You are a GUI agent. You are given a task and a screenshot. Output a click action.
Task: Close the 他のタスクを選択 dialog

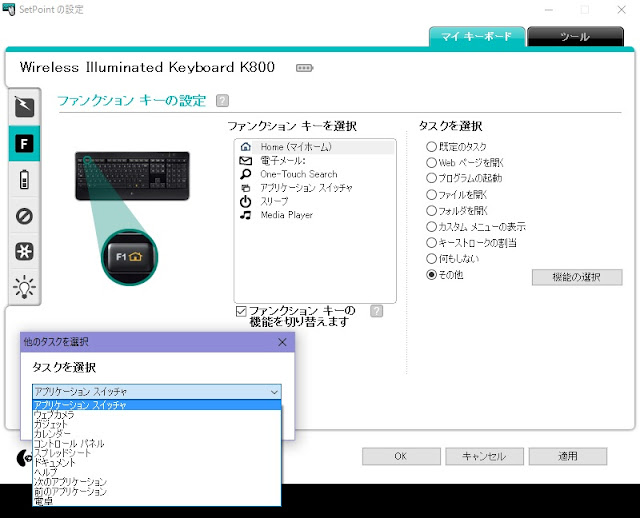[282, 342]
